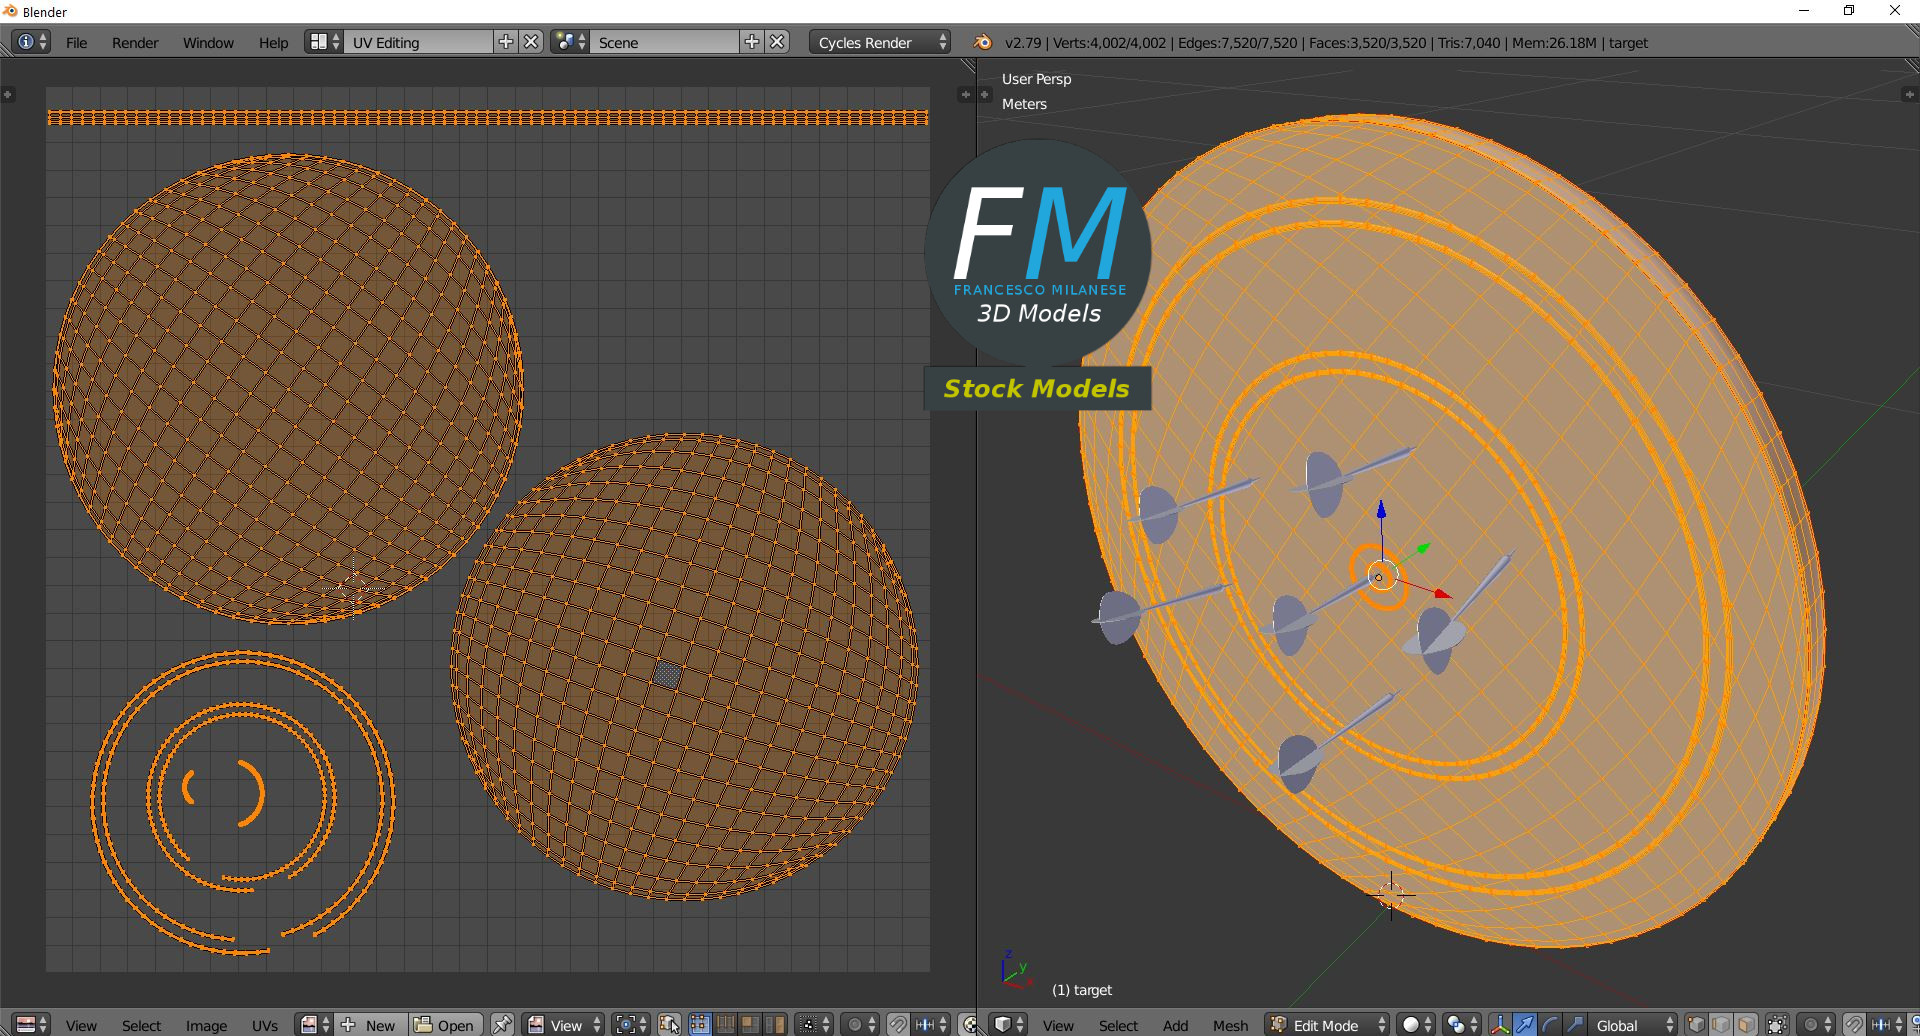Open the View menu in the UV editor header
The width and height of the screenshot is (1920, 1036).
click(81, 1025)
